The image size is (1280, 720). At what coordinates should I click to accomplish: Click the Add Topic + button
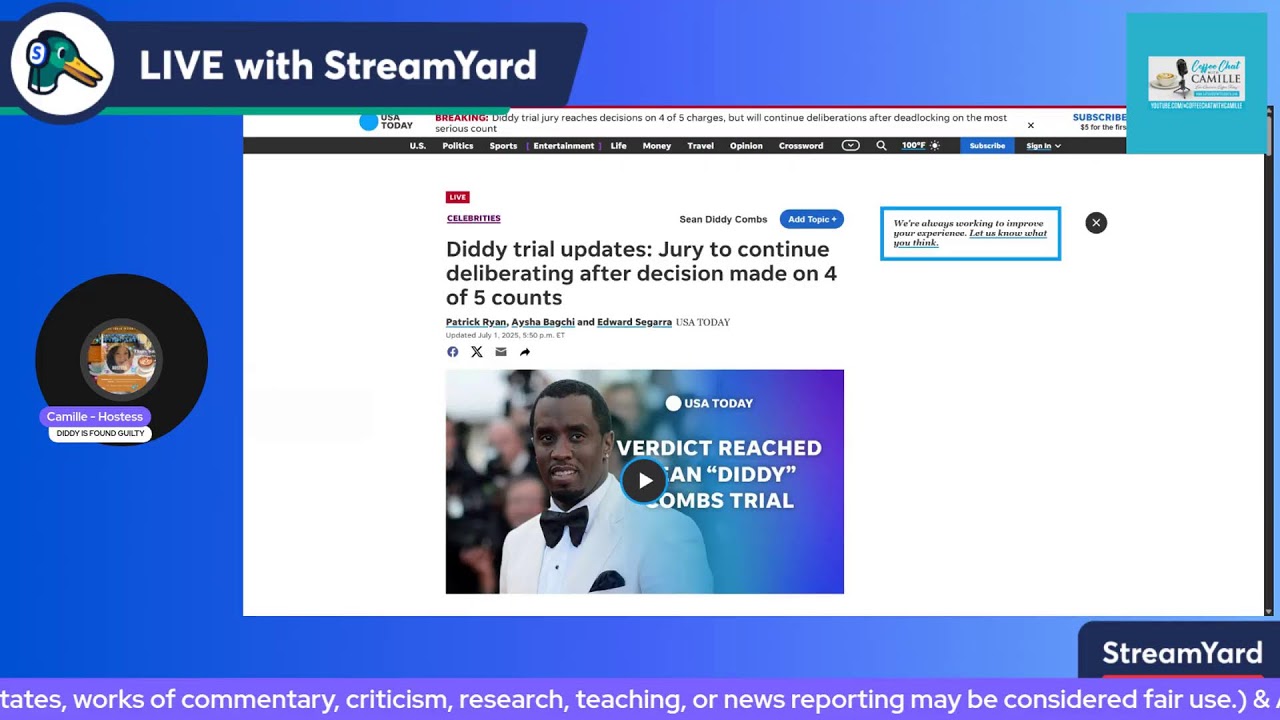(x=812, y=219)
